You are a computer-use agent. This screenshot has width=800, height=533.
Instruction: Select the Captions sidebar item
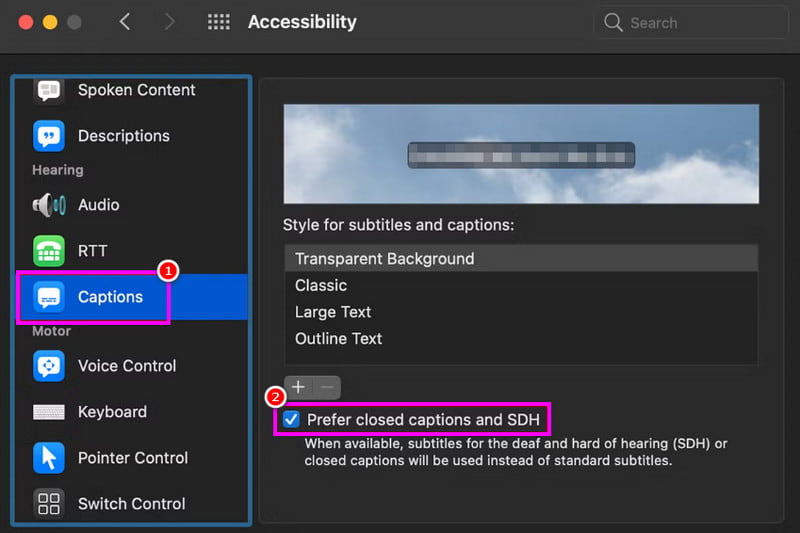(x=110, y=297)
